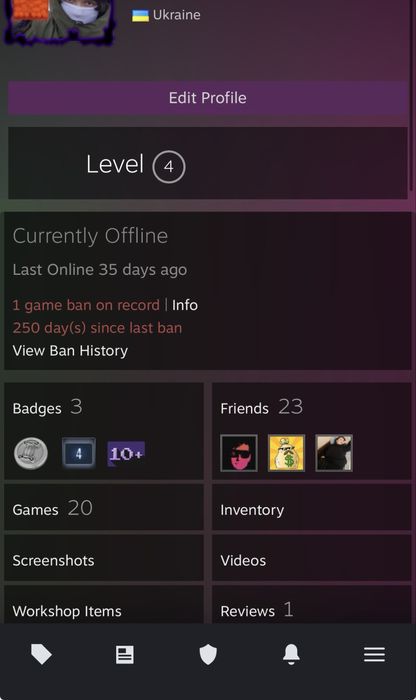Select the purple 10+ games badge
This screenshot has width=416, height=700.
pos(126,454)
